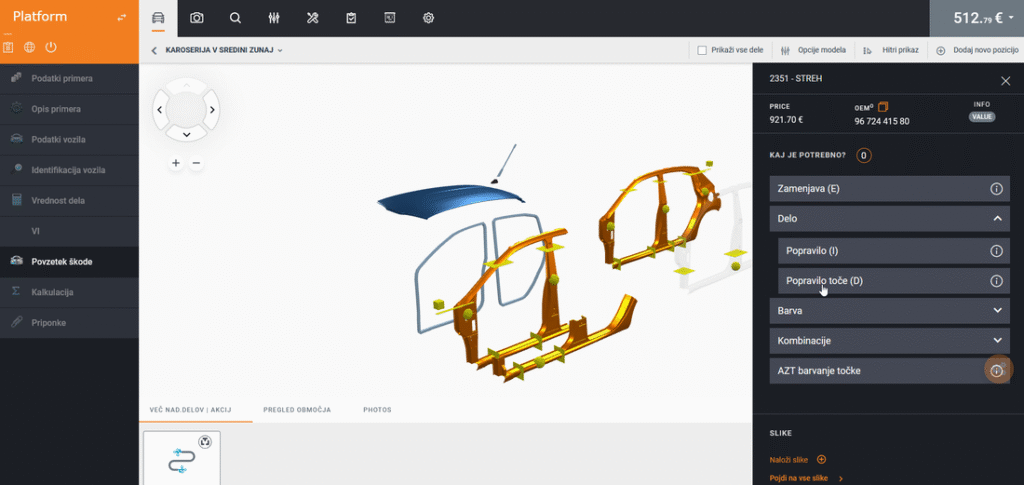Open the settings gear in top toolbar
The height and width of the screenshot is (485, 1024).
(428, 18)
